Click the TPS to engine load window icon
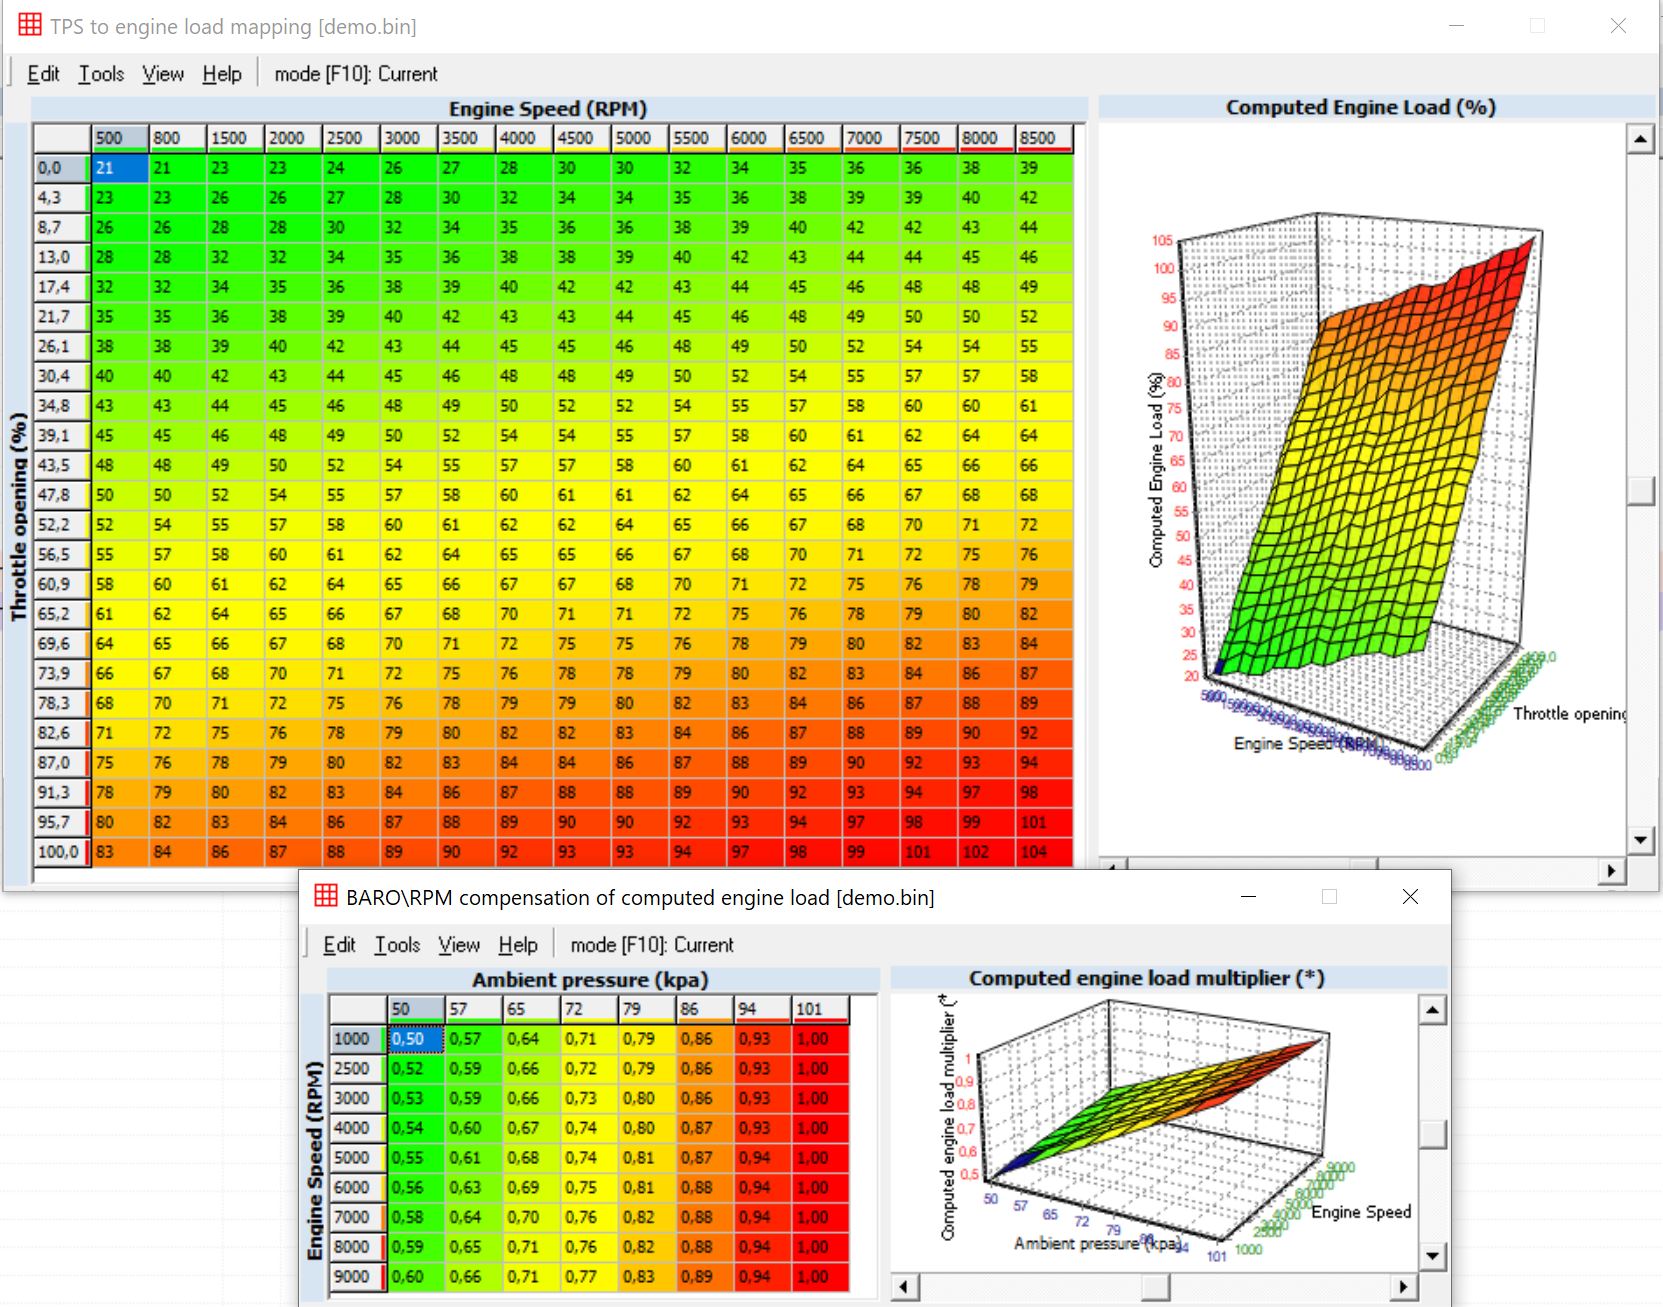Viewport: 1663px width, 1307px height. tap(30, 25)
